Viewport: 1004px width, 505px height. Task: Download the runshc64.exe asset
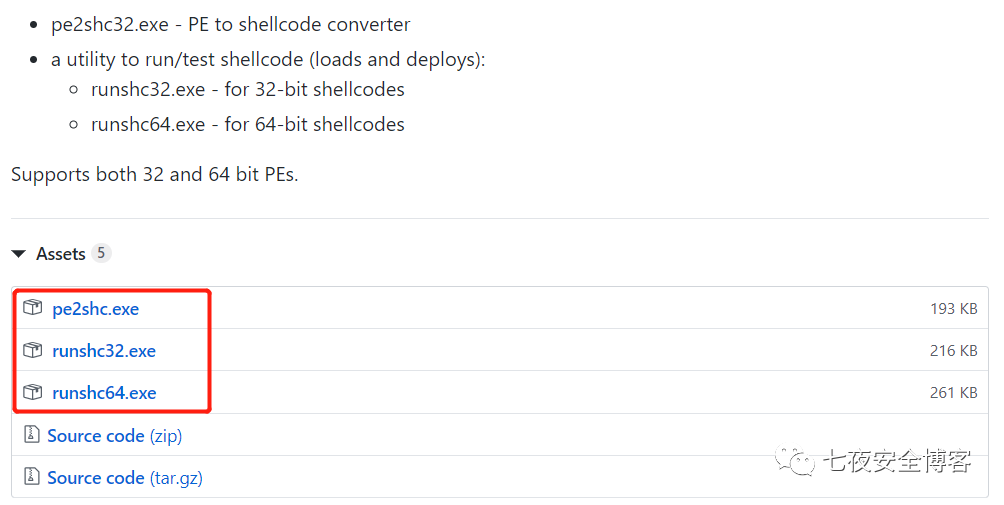coord(104,393)
